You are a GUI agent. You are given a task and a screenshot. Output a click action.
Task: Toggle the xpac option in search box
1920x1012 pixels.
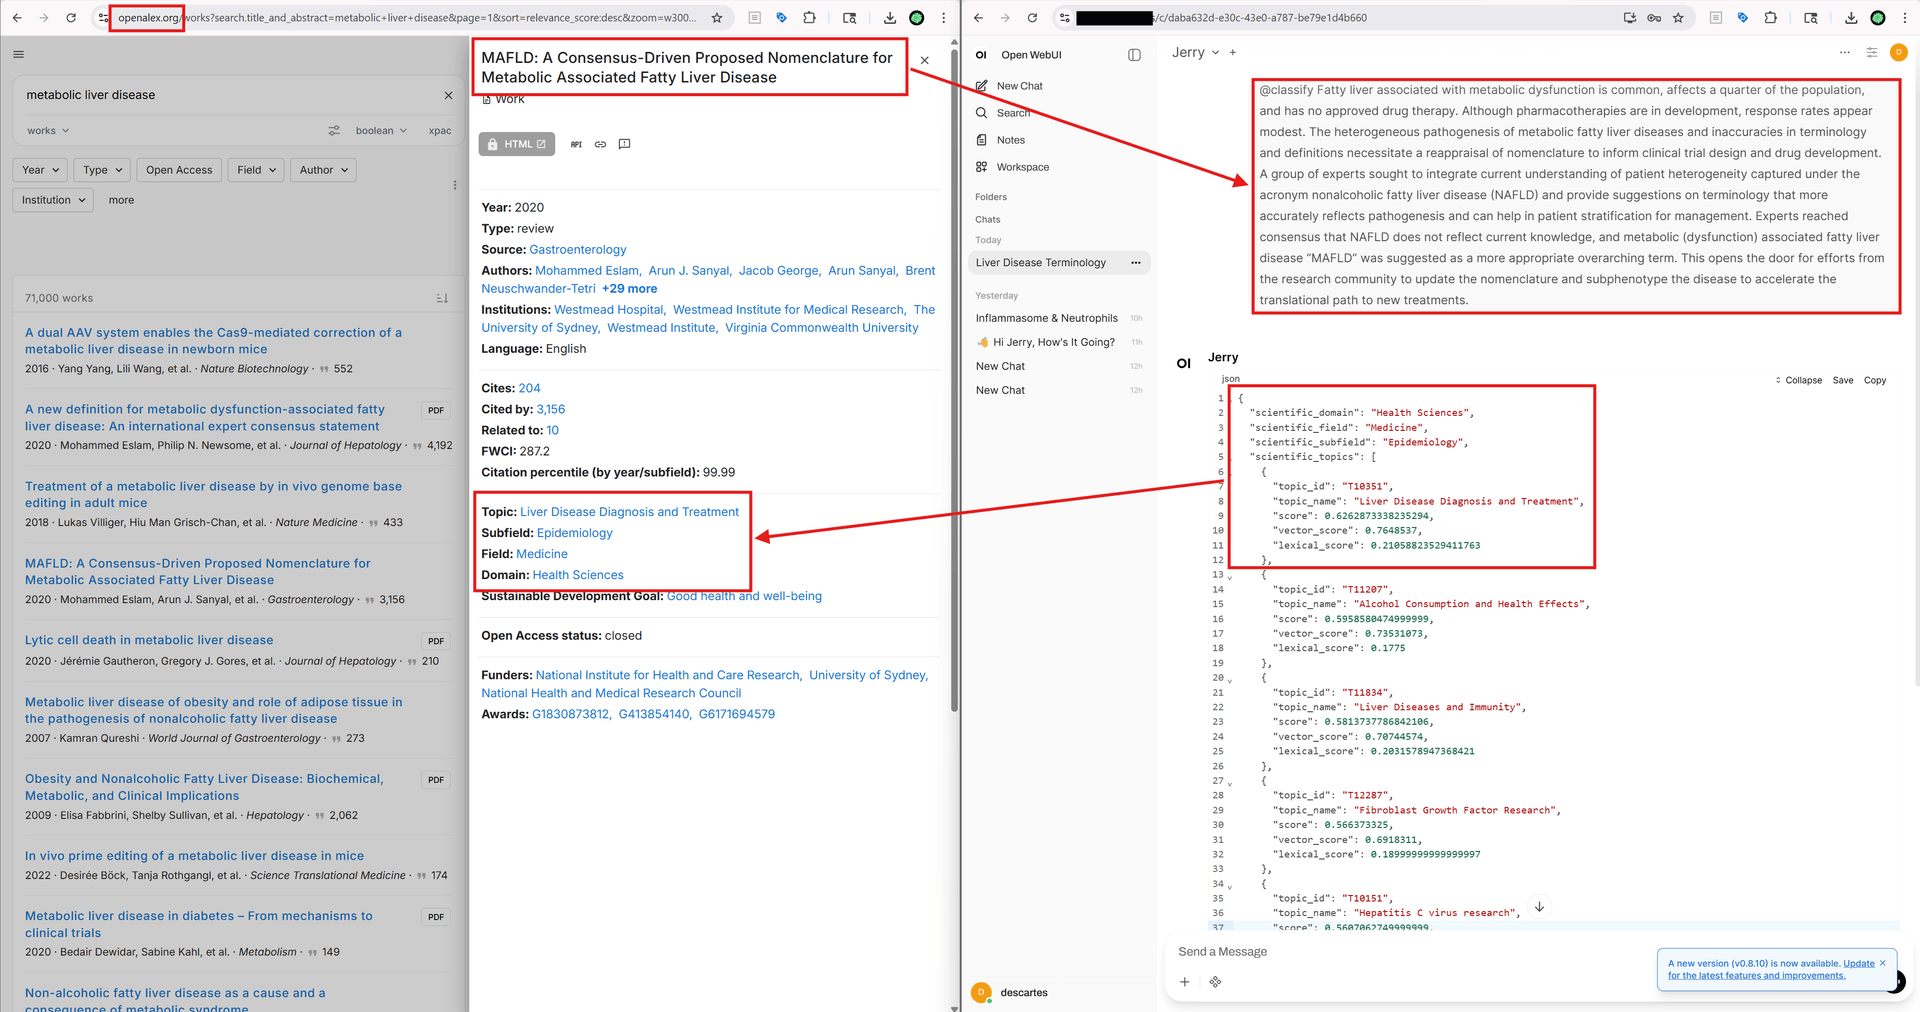[440, 131]
